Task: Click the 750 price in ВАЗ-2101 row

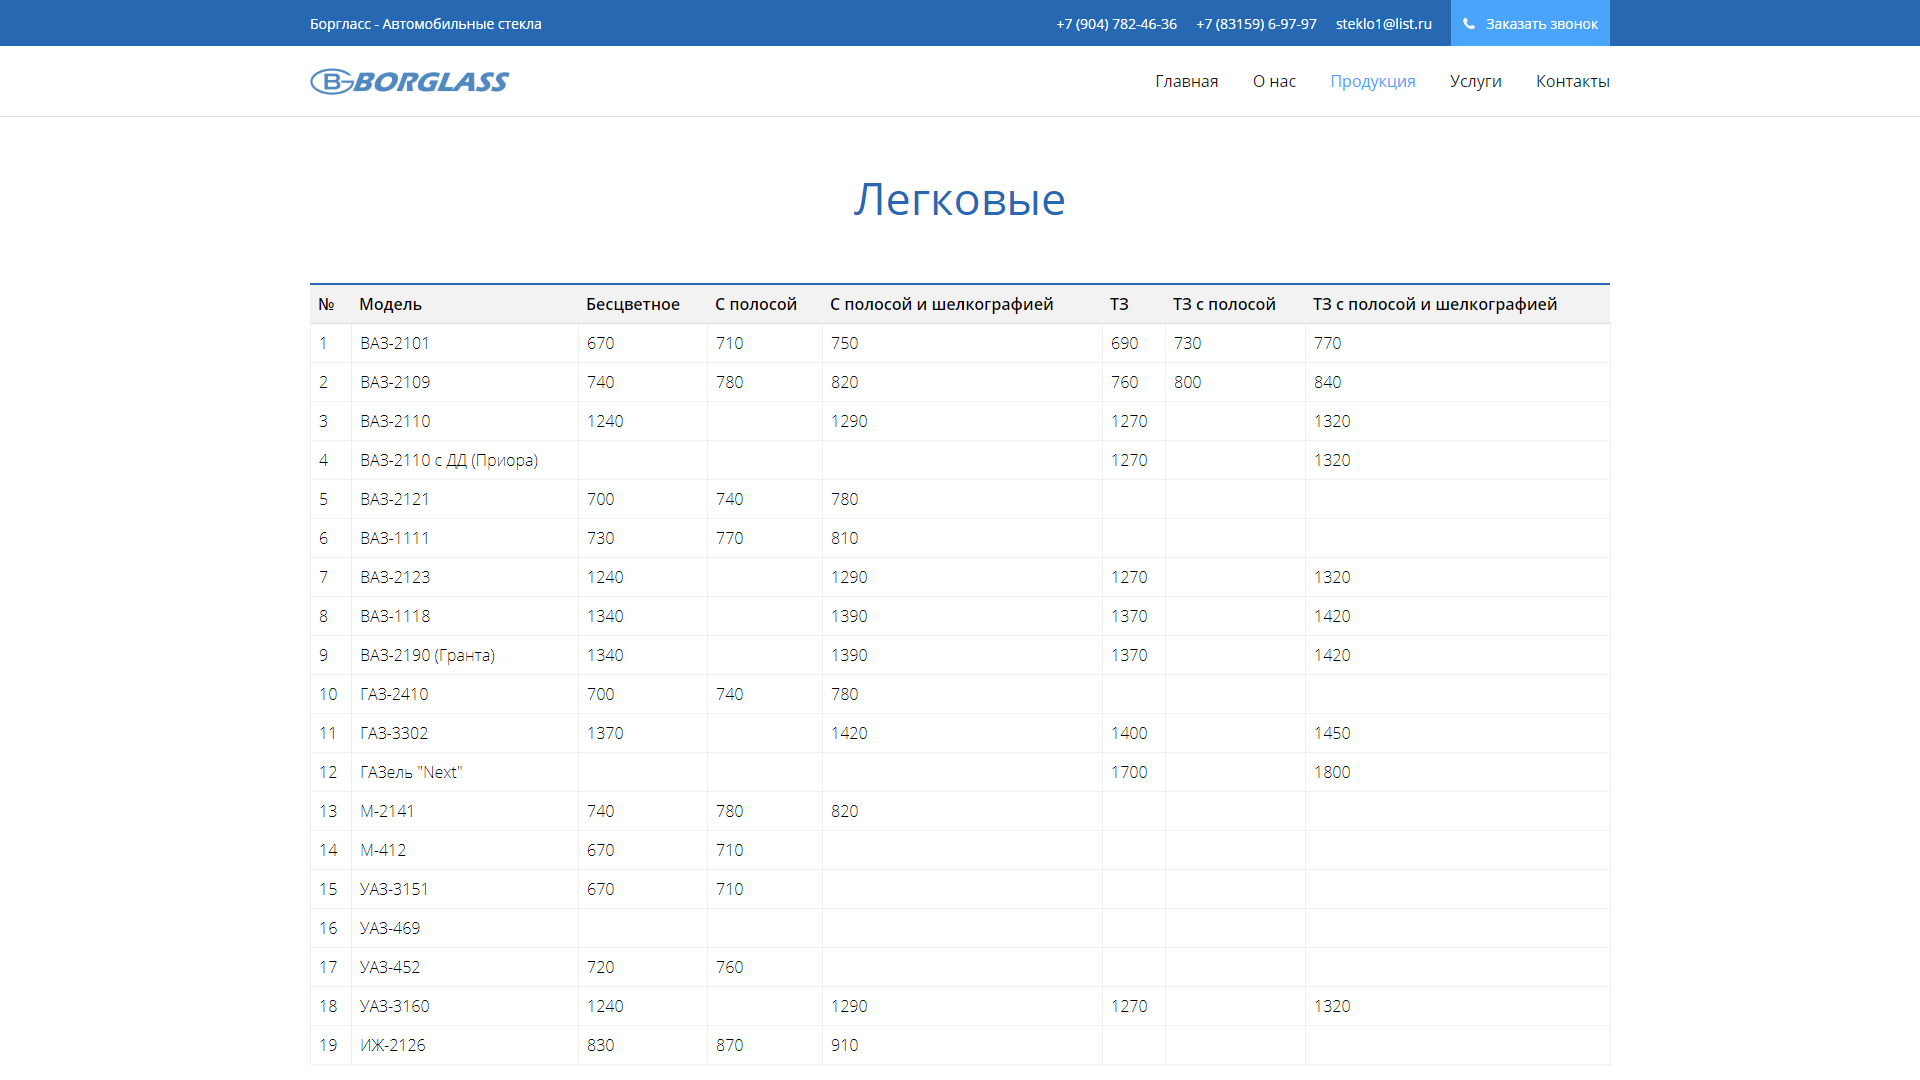Action: [x=844, y=343]
